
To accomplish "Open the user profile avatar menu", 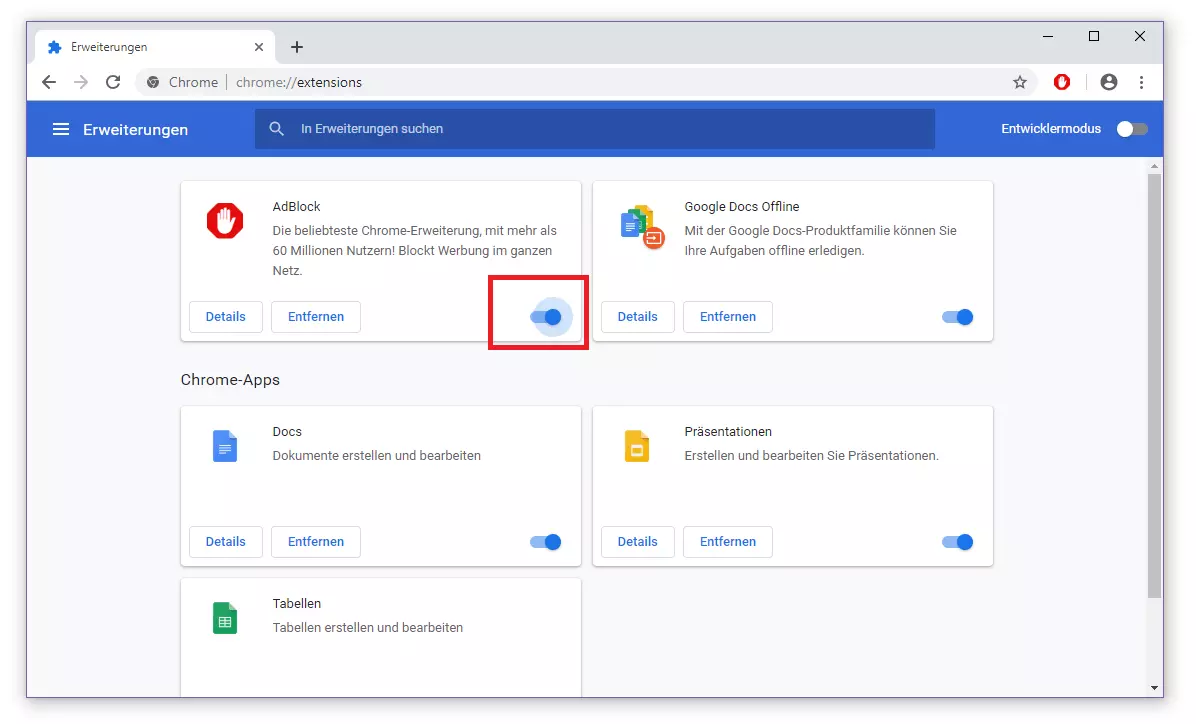I will pyautogui.click(x=1109, y=82).
